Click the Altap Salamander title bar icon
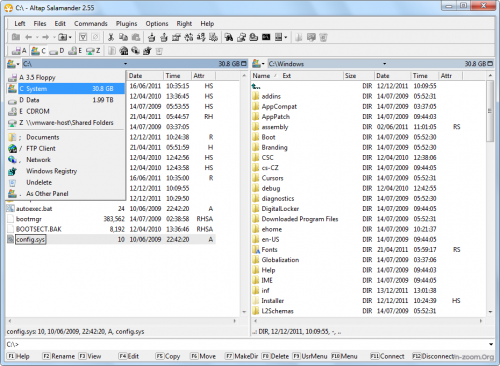 tap(9, 7)
